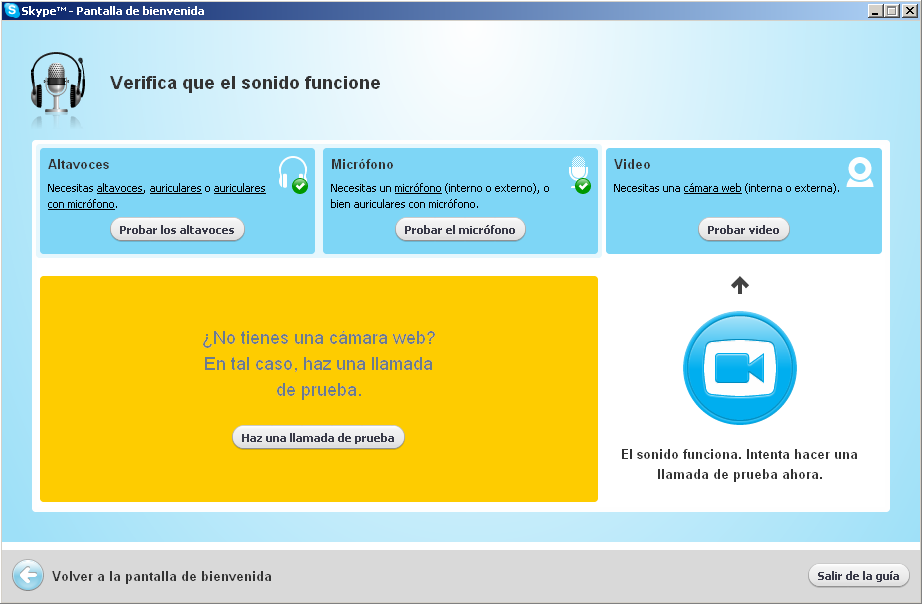Open the first auriculares link
Image resolution: width=922 pixels, height=604 pixels.
point(175,188)
